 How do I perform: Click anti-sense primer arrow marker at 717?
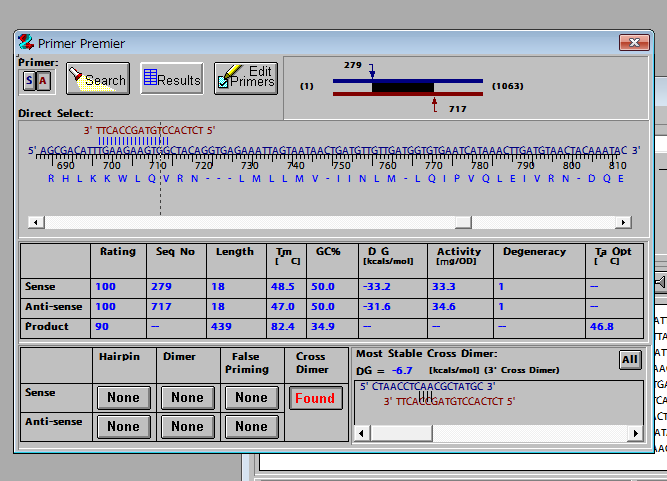434,102
